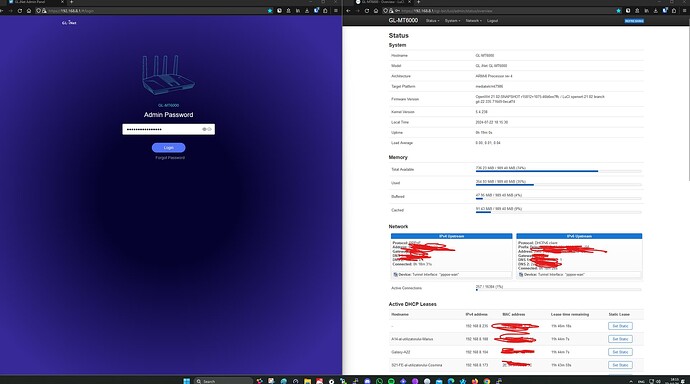Click the Admin Password input field
Image resolution: width=690 pixels, height=384 pixels.
(169, 129)
